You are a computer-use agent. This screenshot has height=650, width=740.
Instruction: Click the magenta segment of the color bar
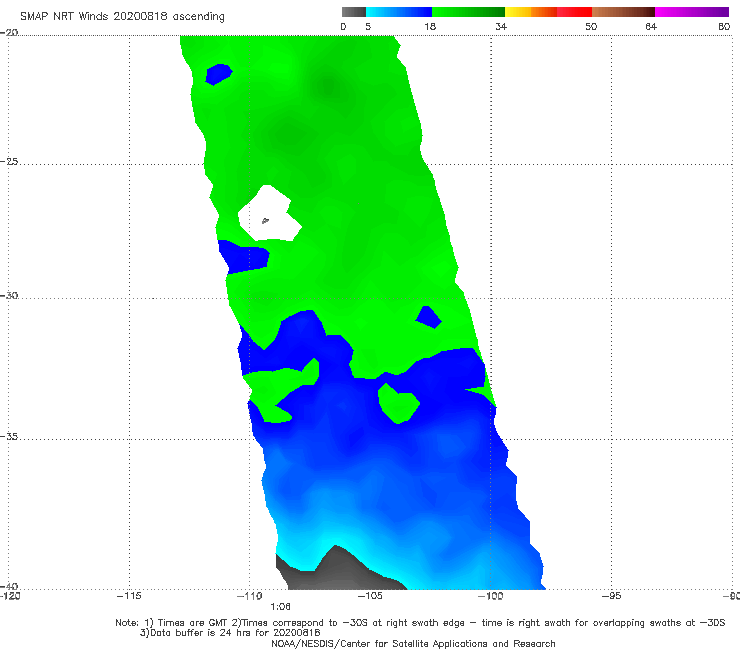coord(692,12)
